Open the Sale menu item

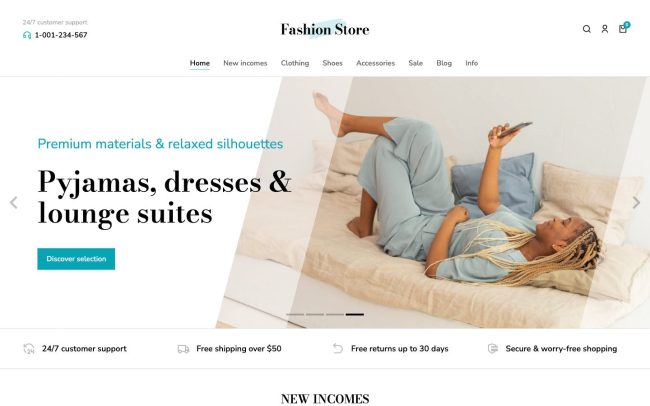coord(415,63)
